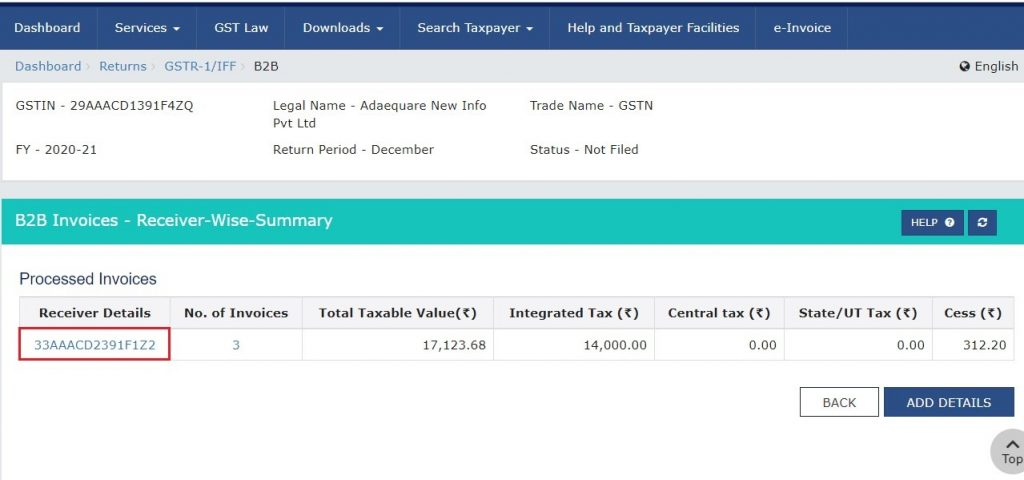This screenshot has height=480, width=1024.
Task: Click the invoice count link 3
Action: tap(236, 345)
